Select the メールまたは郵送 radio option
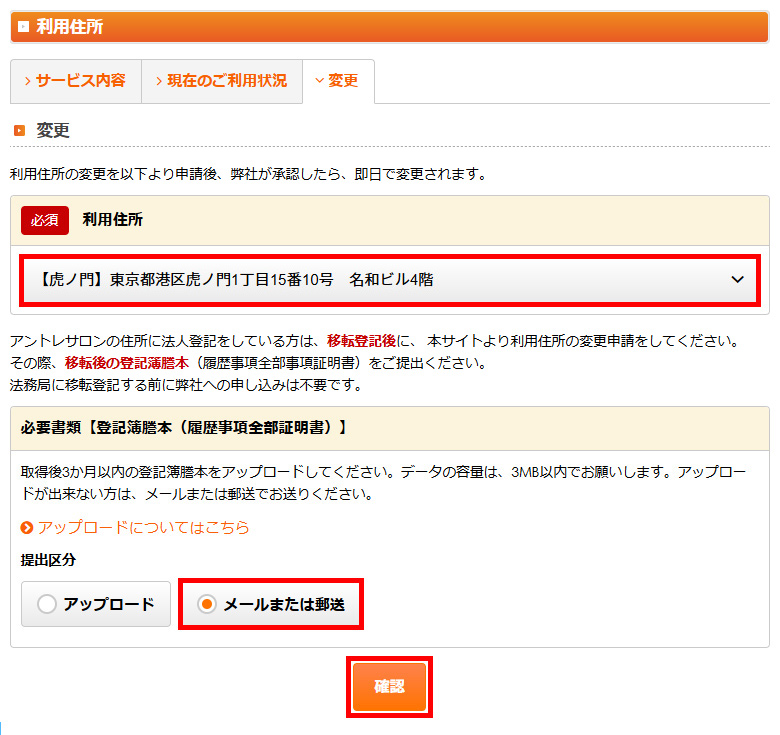Screen dimensions: 780x735 (x=207, y=604)
